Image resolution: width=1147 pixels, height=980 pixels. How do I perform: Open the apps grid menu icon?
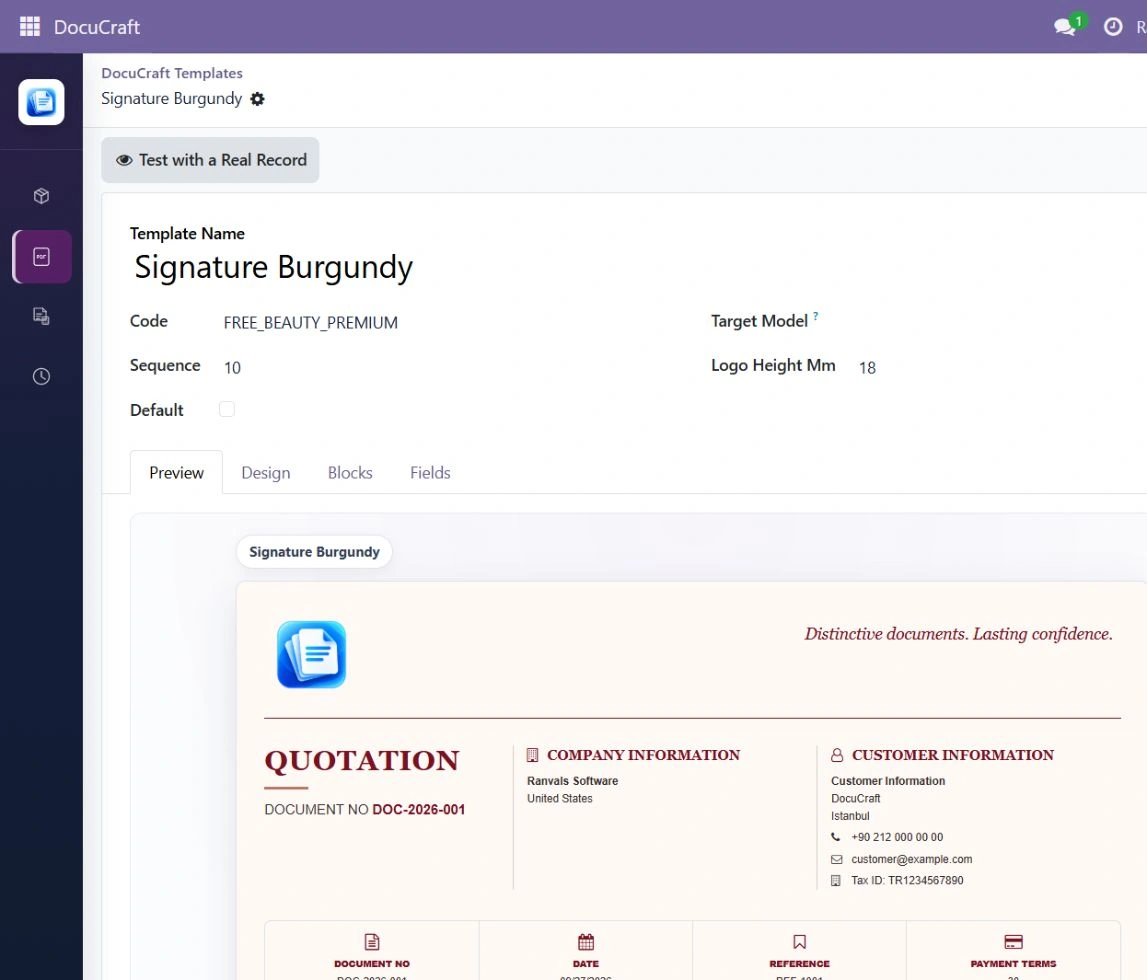(29, 26)
